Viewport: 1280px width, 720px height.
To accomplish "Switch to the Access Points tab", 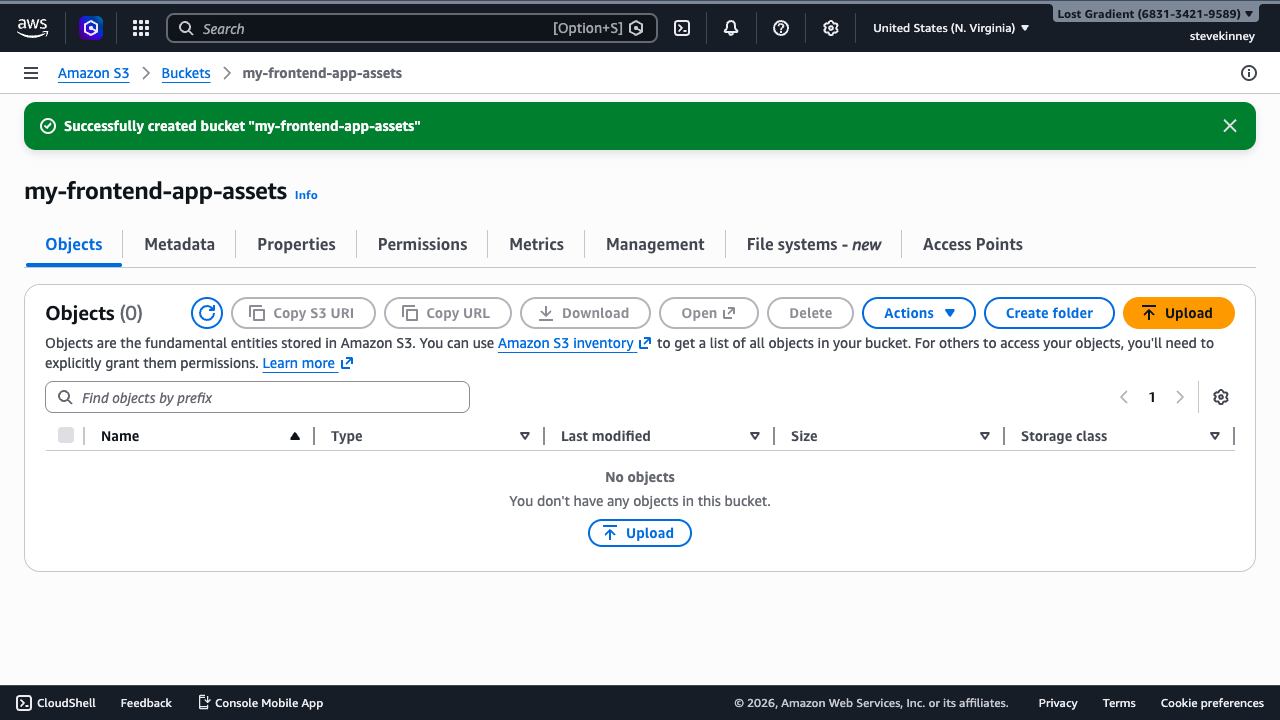I will (972, 244).
